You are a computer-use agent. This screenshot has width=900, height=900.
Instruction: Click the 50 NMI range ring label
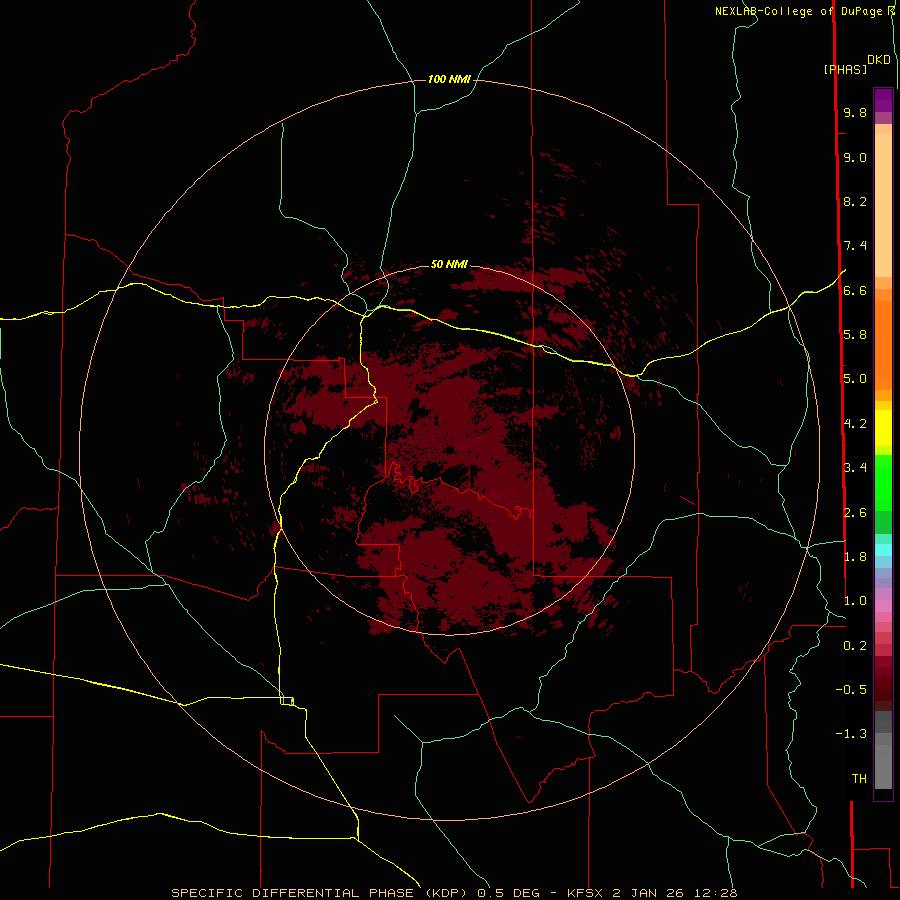tap(449, 264)
